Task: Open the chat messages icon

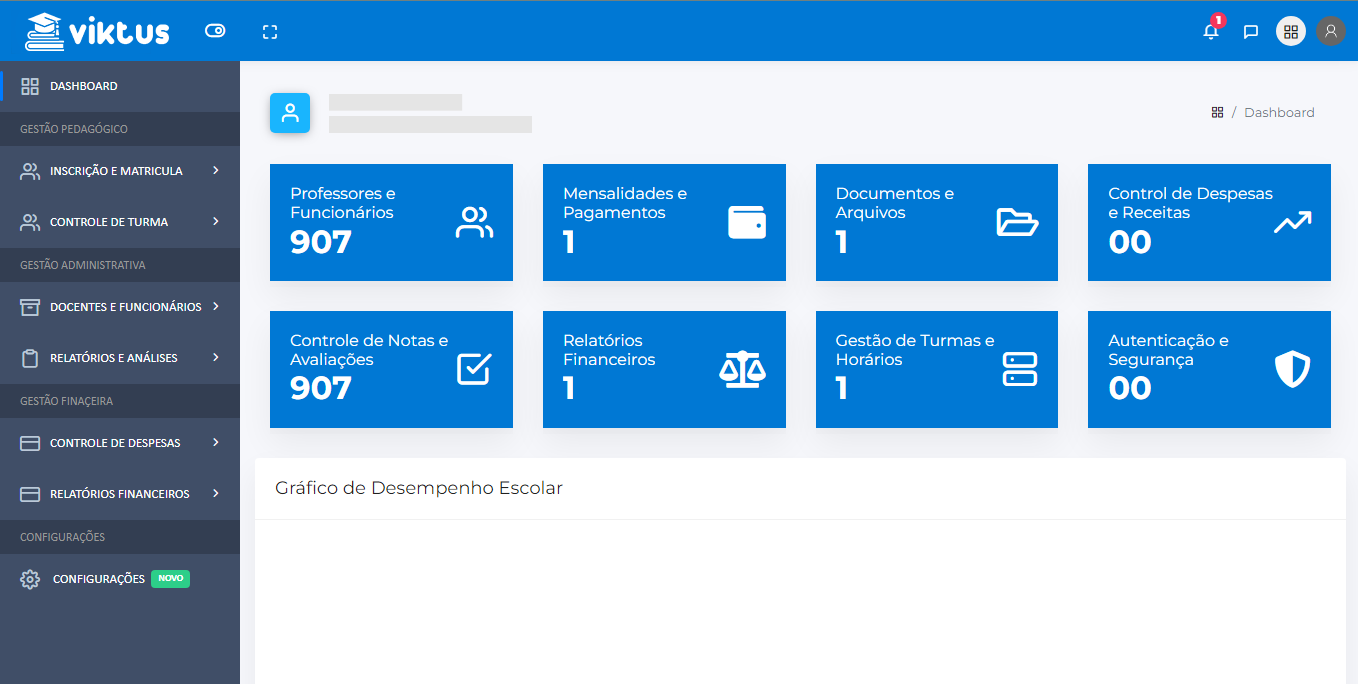Action: [1250, 32]
